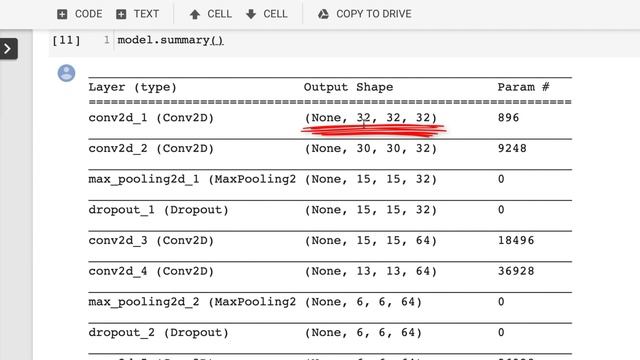
Task: Click the user avatar beside output
Action: coord(66,73)
